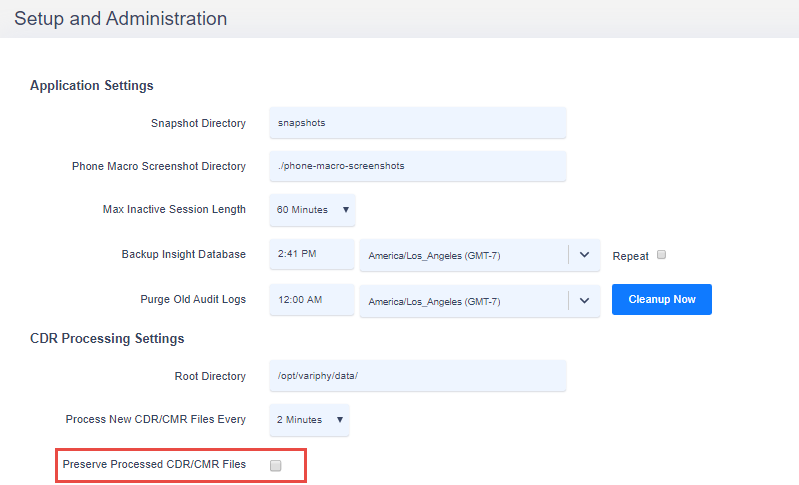Set the Backup Insight Database time field

[311, 254]
